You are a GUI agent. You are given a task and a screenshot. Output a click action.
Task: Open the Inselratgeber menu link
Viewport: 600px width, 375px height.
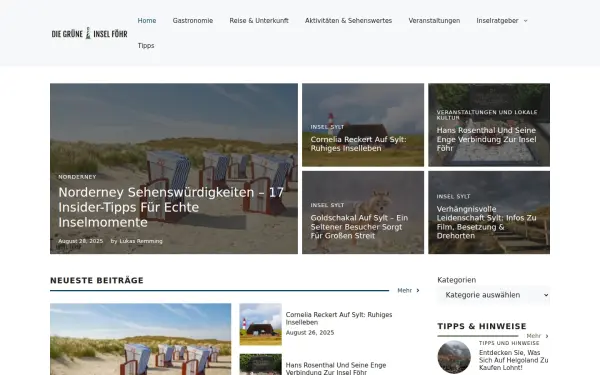click(x=497, y=21)
